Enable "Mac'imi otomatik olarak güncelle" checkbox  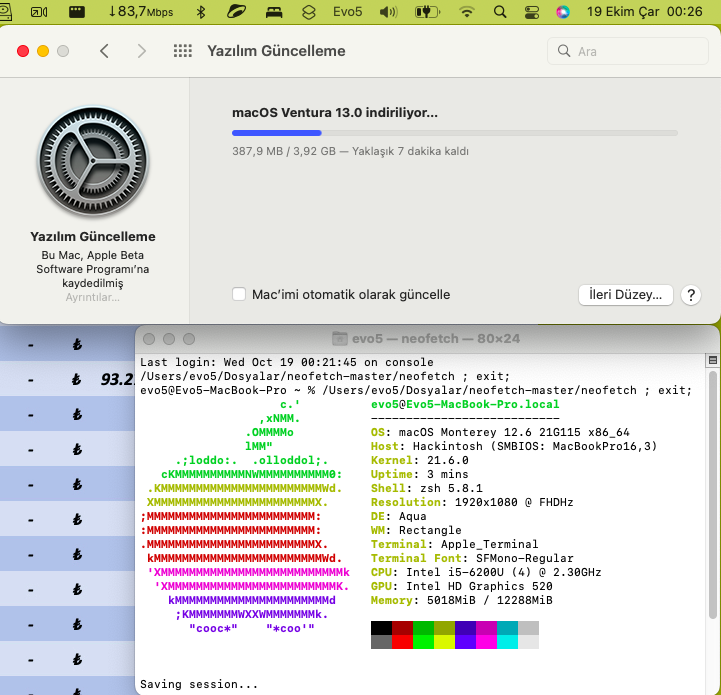[x=239, y=295]
